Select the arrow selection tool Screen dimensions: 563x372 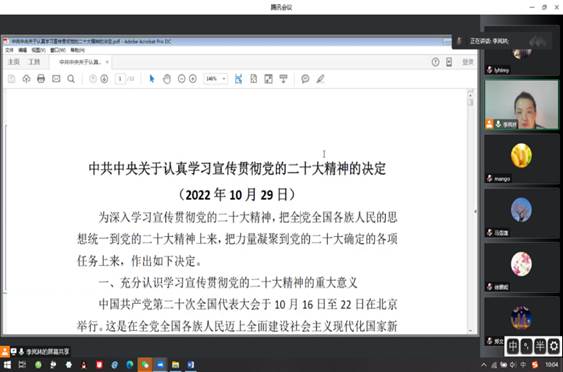pos(152,79)
